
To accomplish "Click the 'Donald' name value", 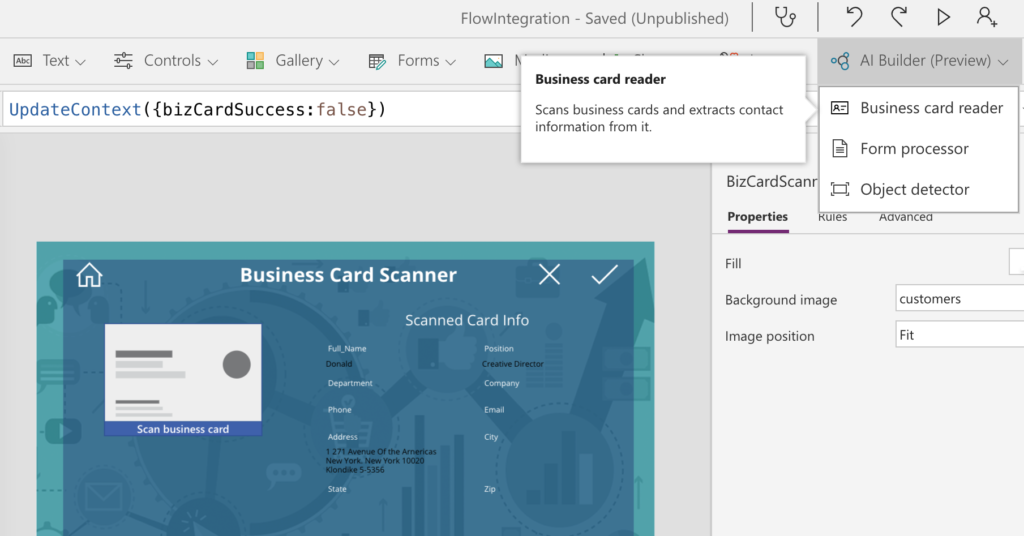I will click(339, 364).
